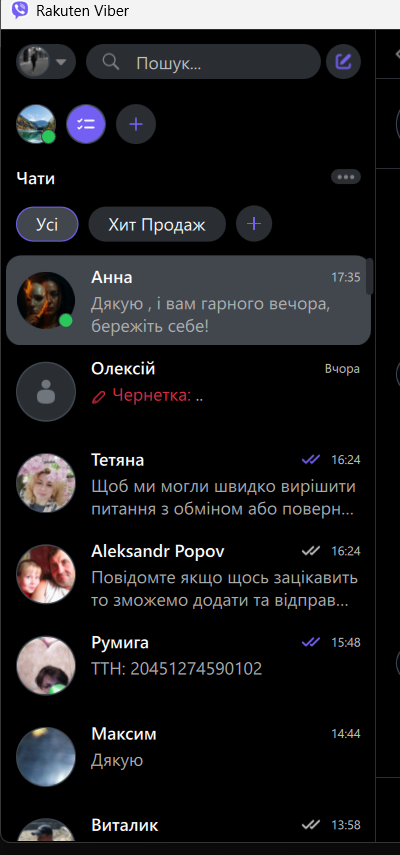Select the Aleksandr Popov chat
The height and width of the screenshot is (855, 400).
pos(188,574)
